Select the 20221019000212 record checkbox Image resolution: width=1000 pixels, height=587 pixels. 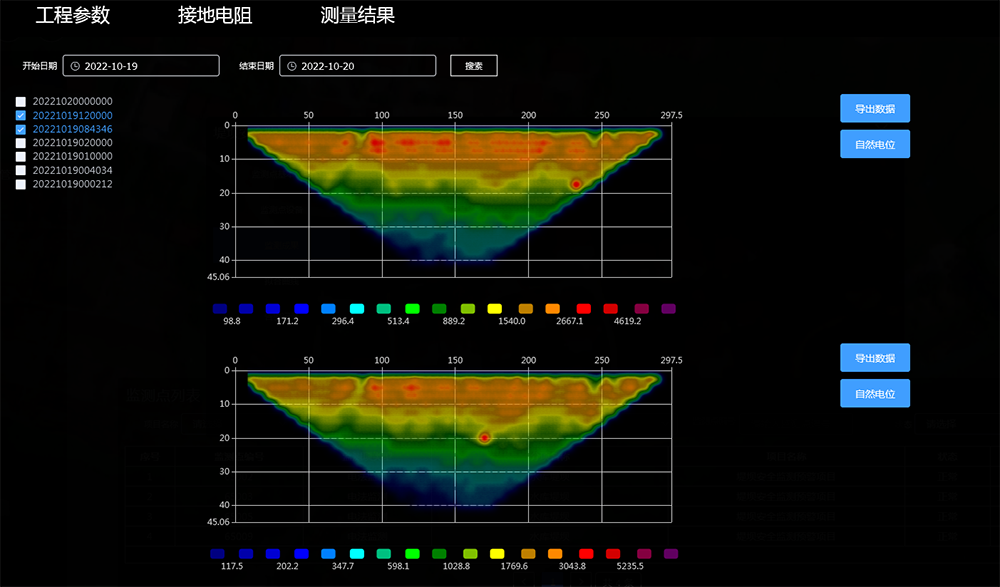20,185
